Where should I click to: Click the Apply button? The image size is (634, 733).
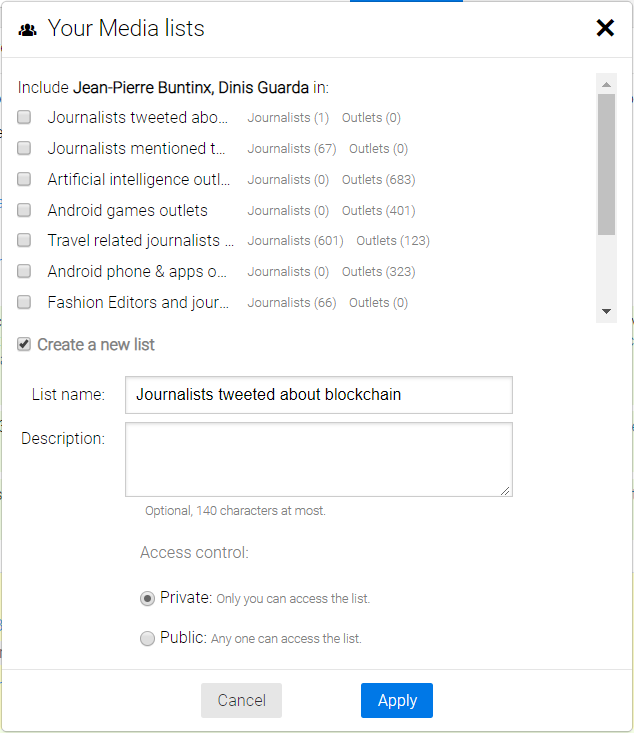coord(396,700)
